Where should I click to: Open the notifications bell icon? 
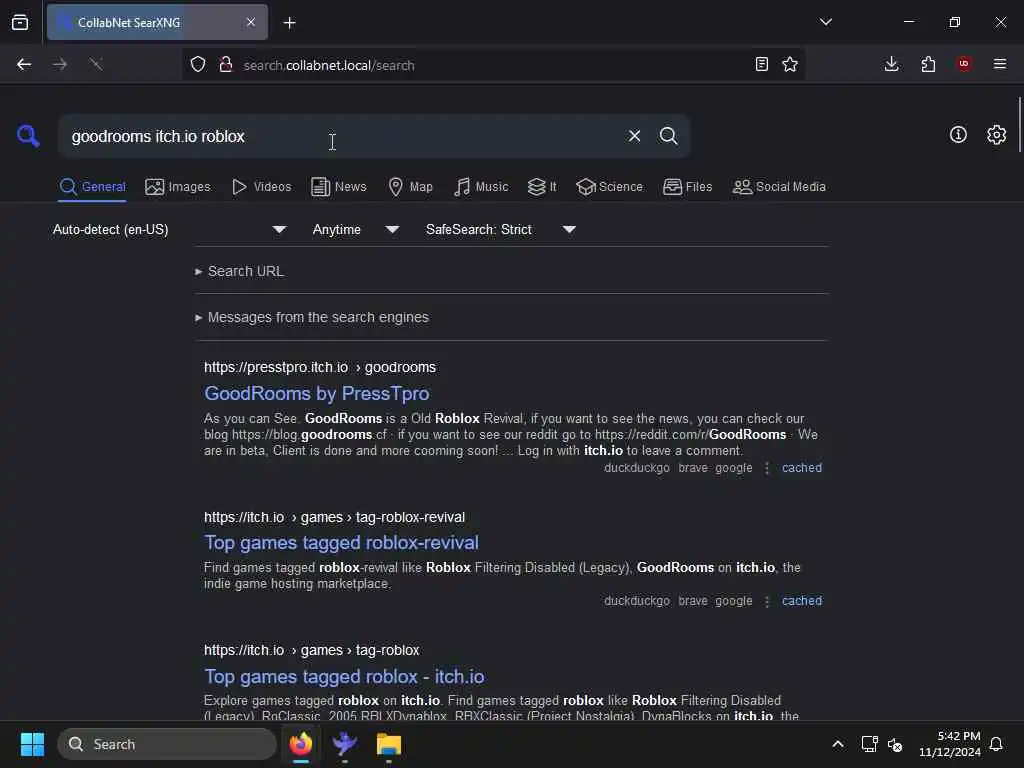(x=997, y=744)
